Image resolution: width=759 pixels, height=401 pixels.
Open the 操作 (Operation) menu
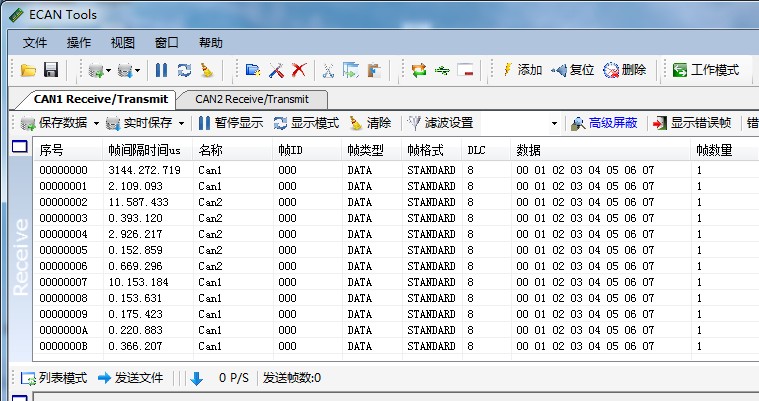(x=79, y=43)
